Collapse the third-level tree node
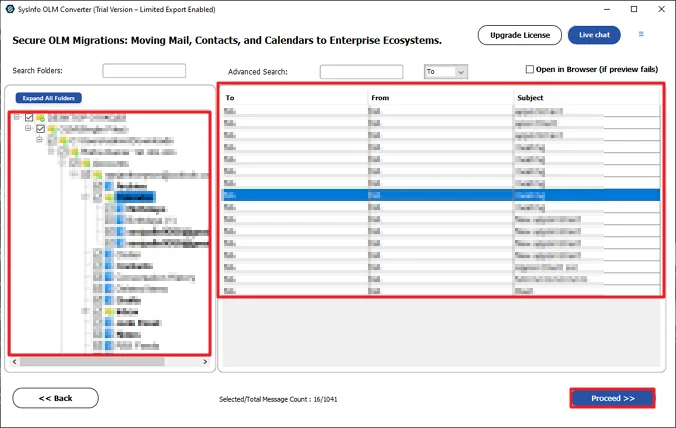Image resolution: width=676 pixels, height=428 pixels. tap(39, 139)
